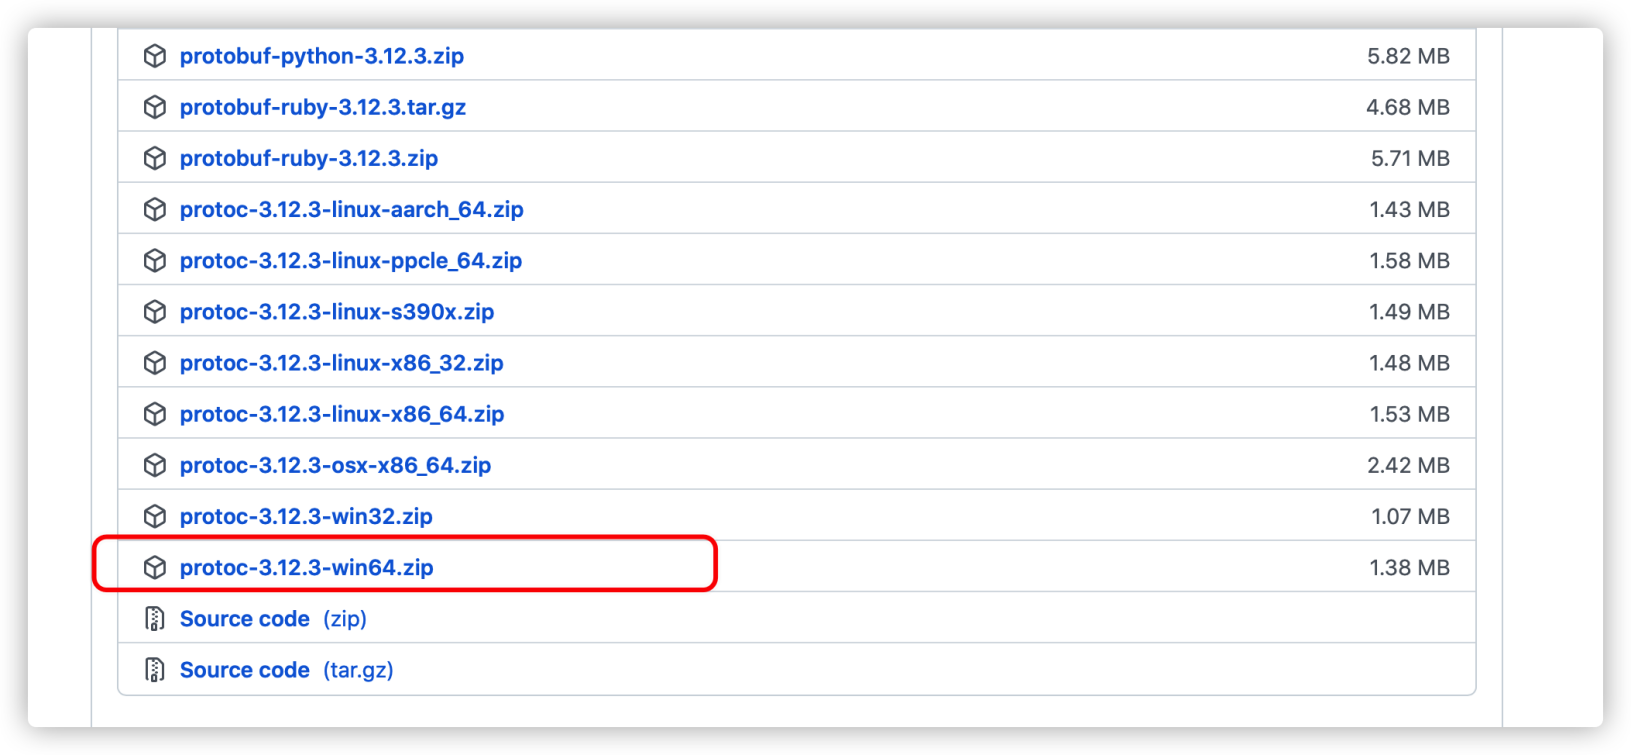Image resolution: width=1631 pixels, height=755 pixels.
Task: Click package icon beside protoc linux-aarch_64 zip
Action: click(155, 209)
